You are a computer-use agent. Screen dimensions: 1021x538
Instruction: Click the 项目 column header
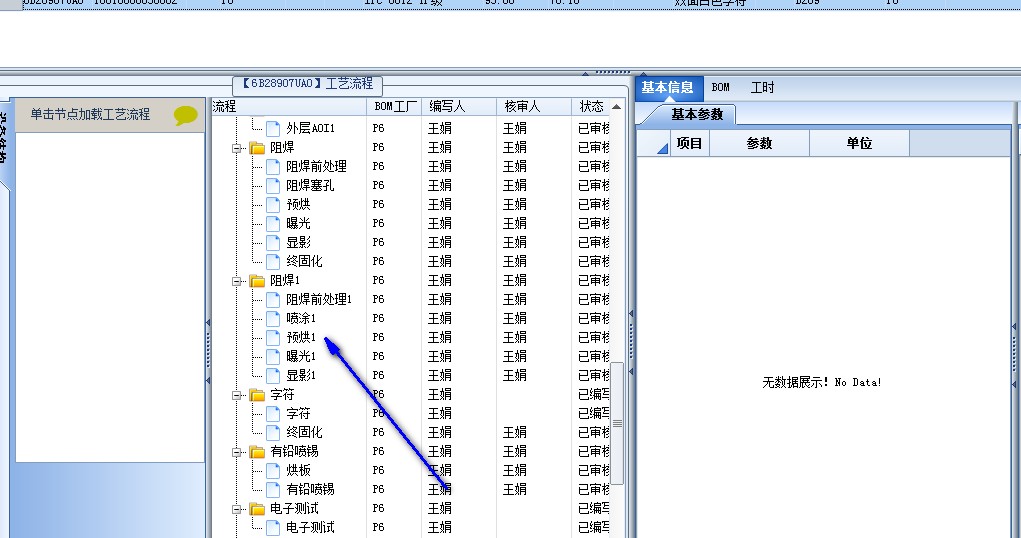[x=690, y=143]
